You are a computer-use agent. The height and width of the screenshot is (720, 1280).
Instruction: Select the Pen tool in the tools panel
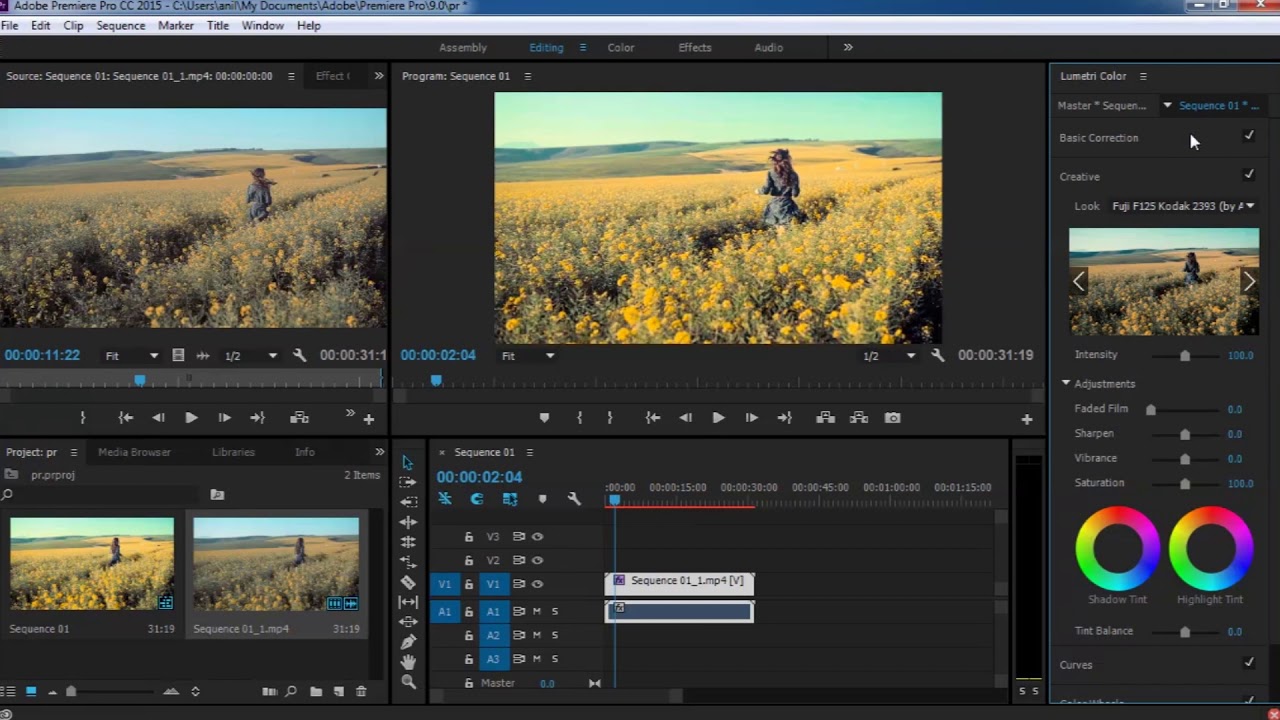pyautogui.click(x=408, y=642)
